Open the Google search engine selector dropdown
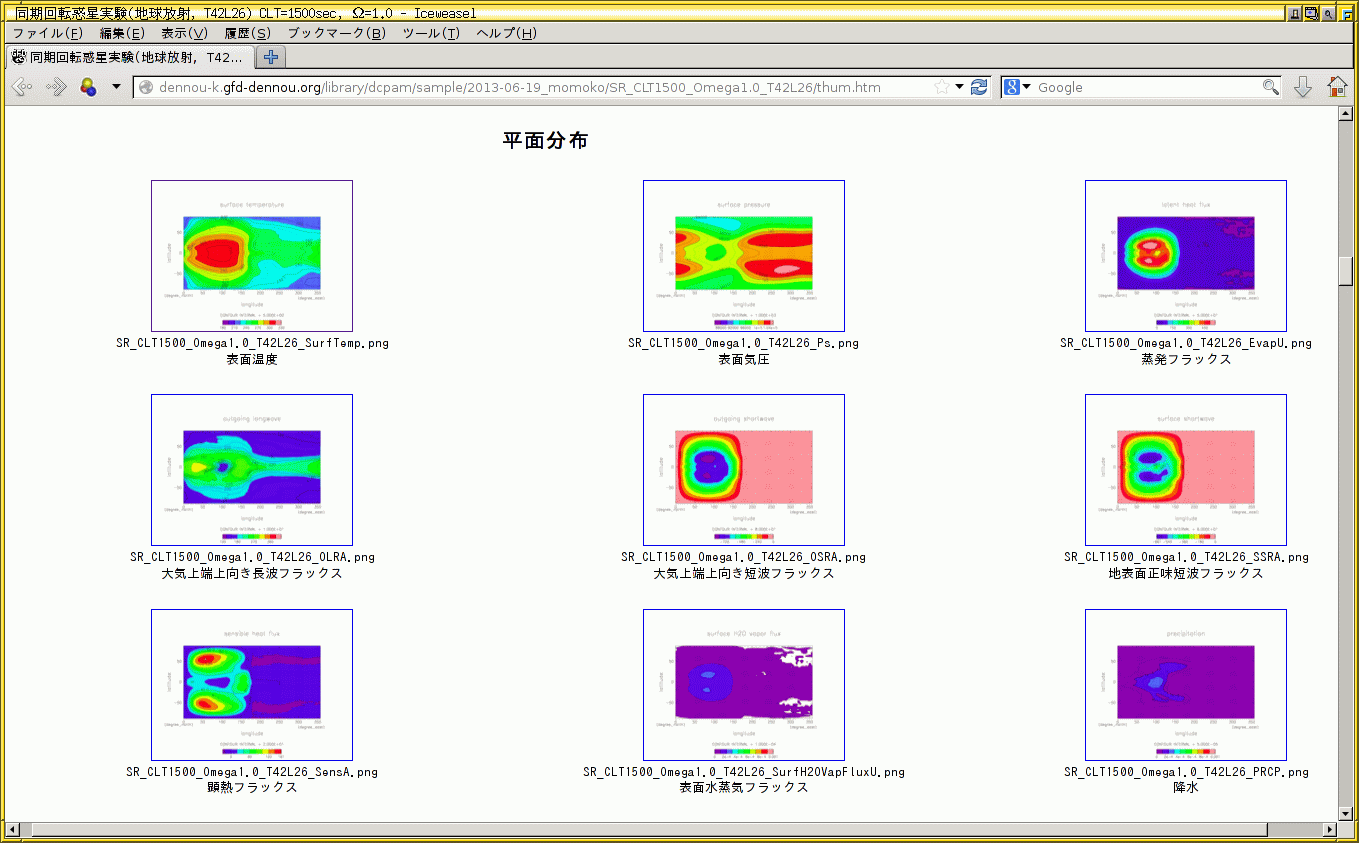 pyautogui.click(x=1017, y=87)
